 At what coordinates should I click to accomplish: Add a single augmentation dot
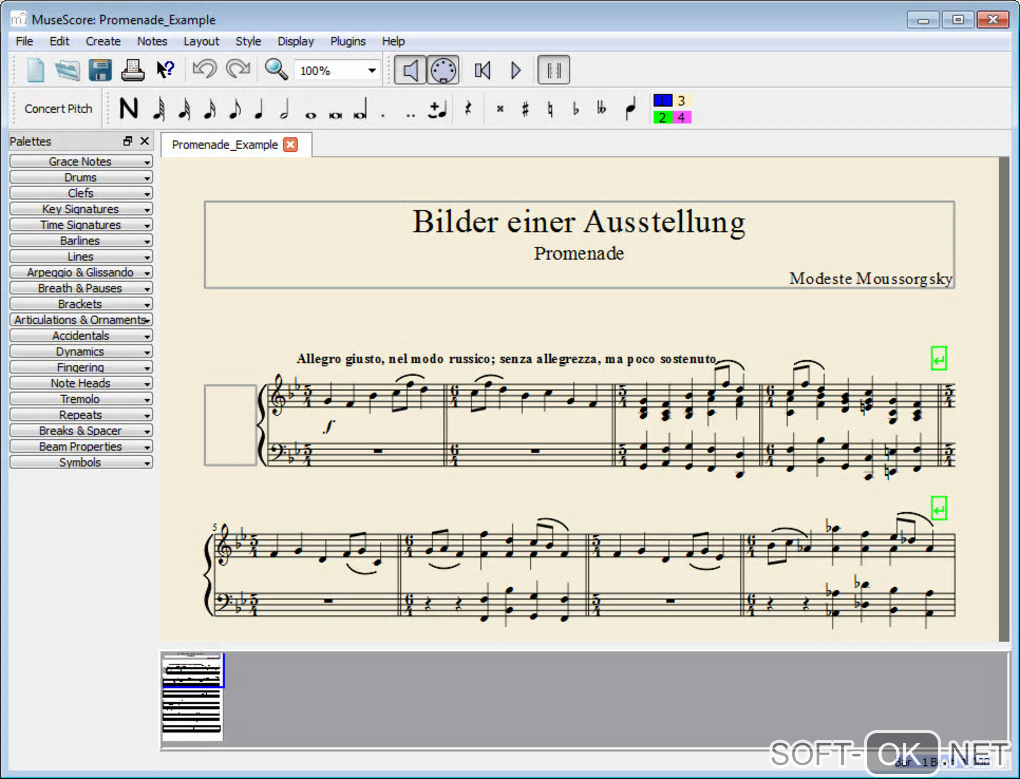[x=383, y=115]
